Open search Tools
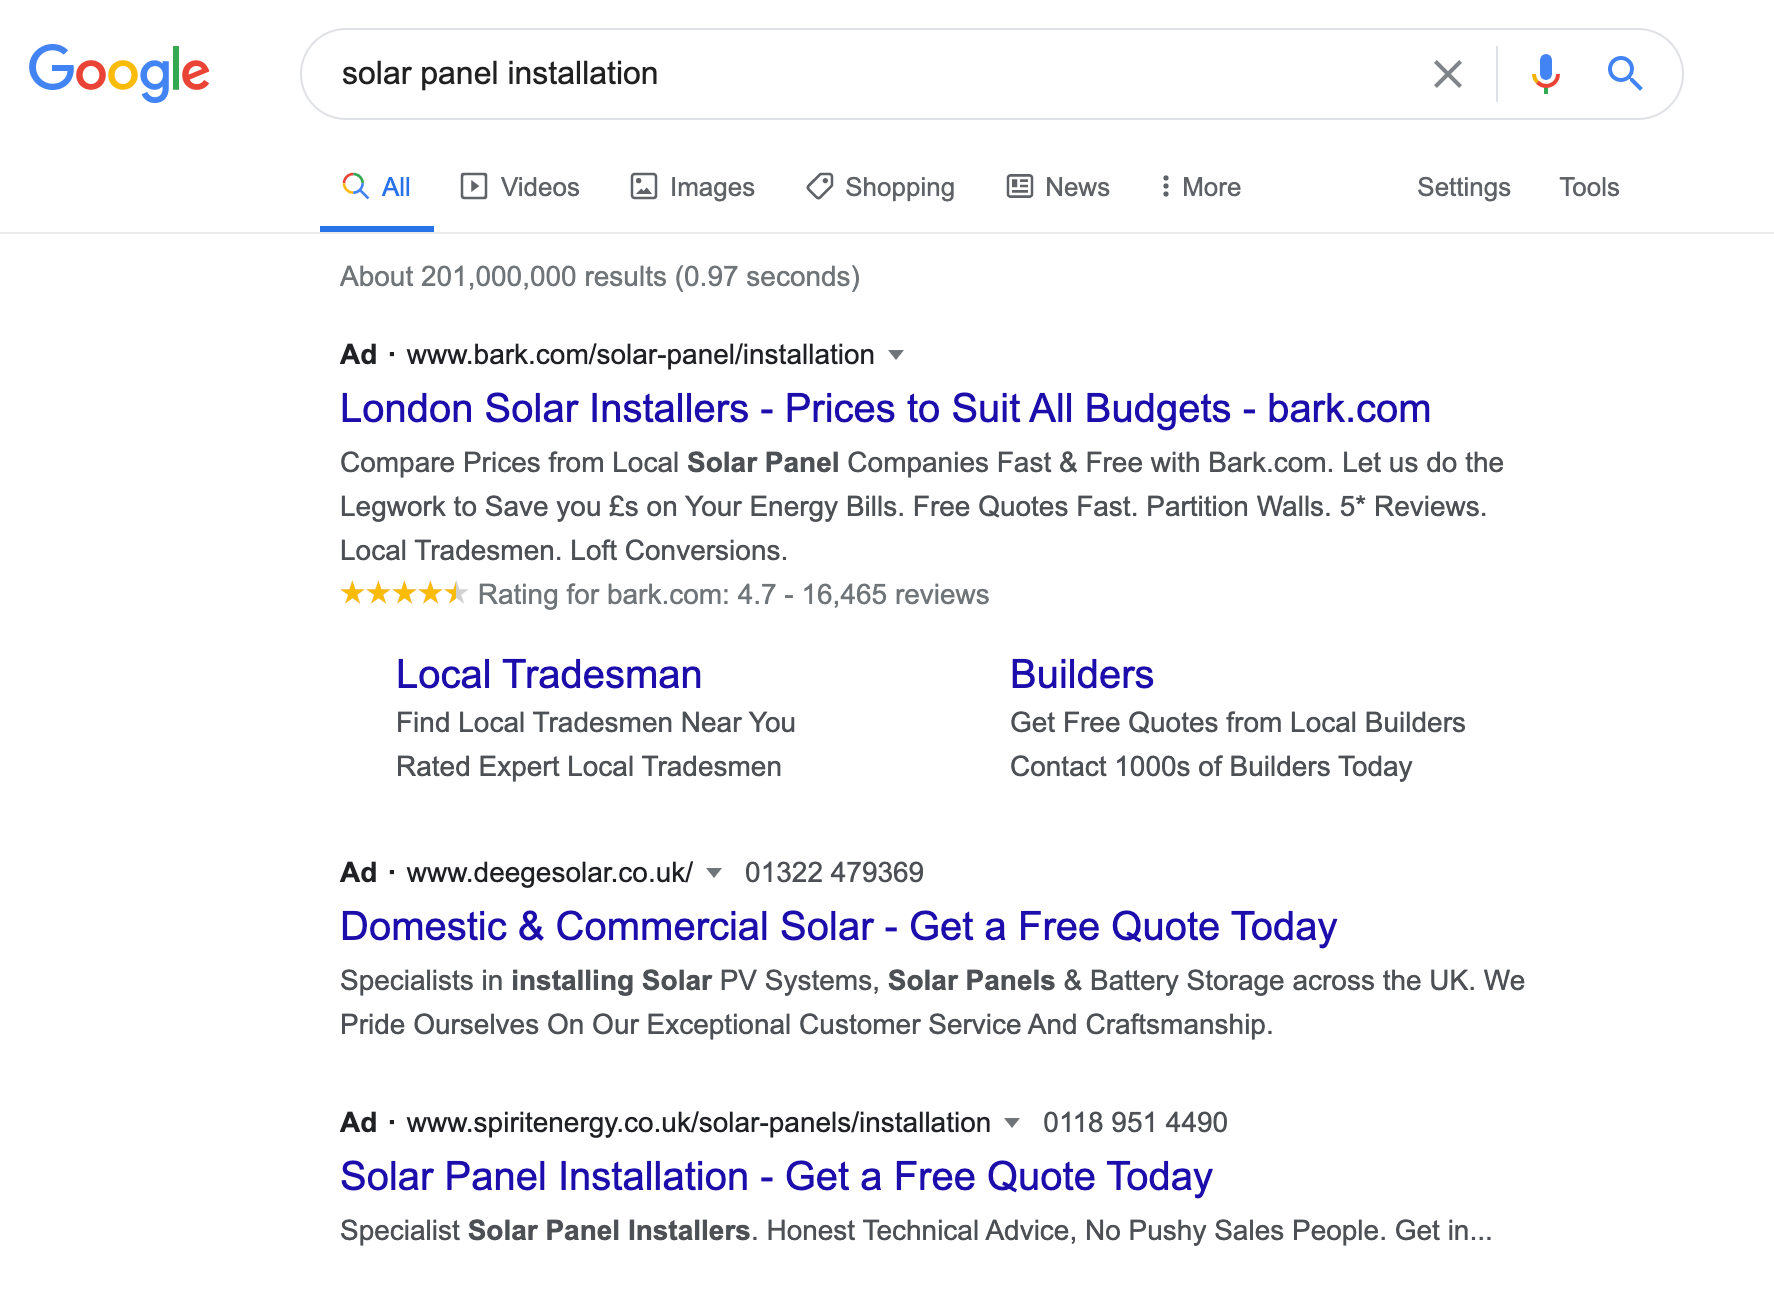Screen dimensions: 1774x1304 (x=1589, y=187)
